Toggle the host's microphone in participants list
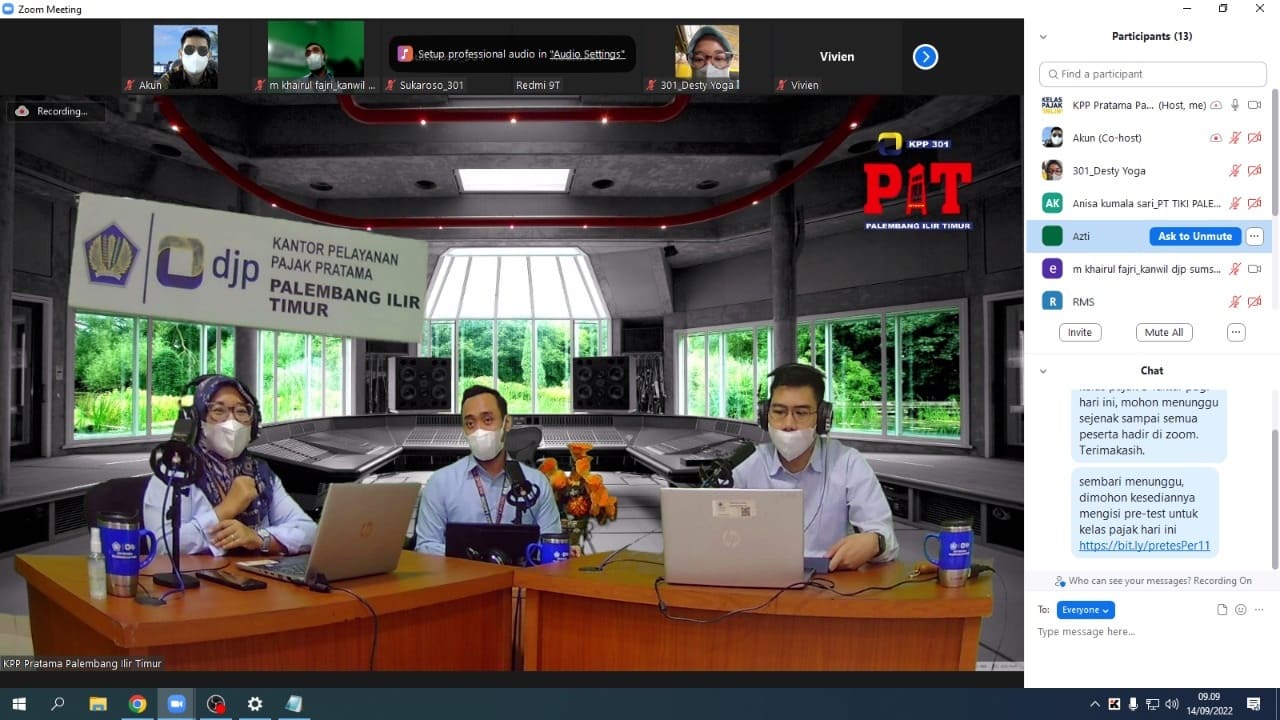 pos(1235,105)
